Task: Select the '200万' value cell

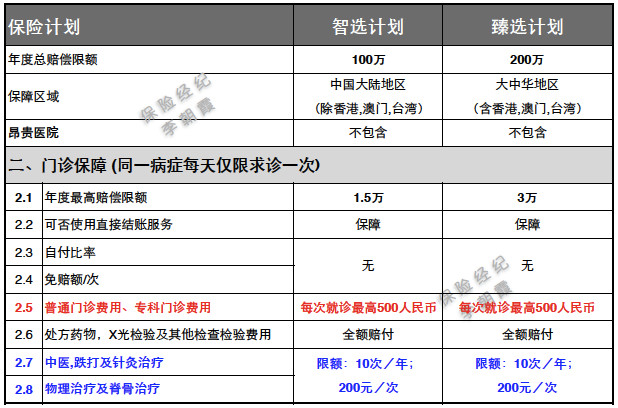Action: pyautogui.click(x=527, y=60)
